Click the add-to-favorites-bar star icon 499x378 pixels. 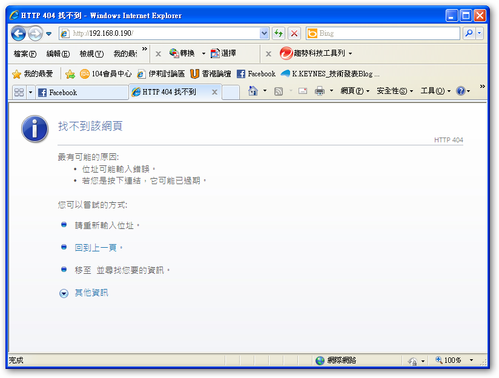[70, 74]
